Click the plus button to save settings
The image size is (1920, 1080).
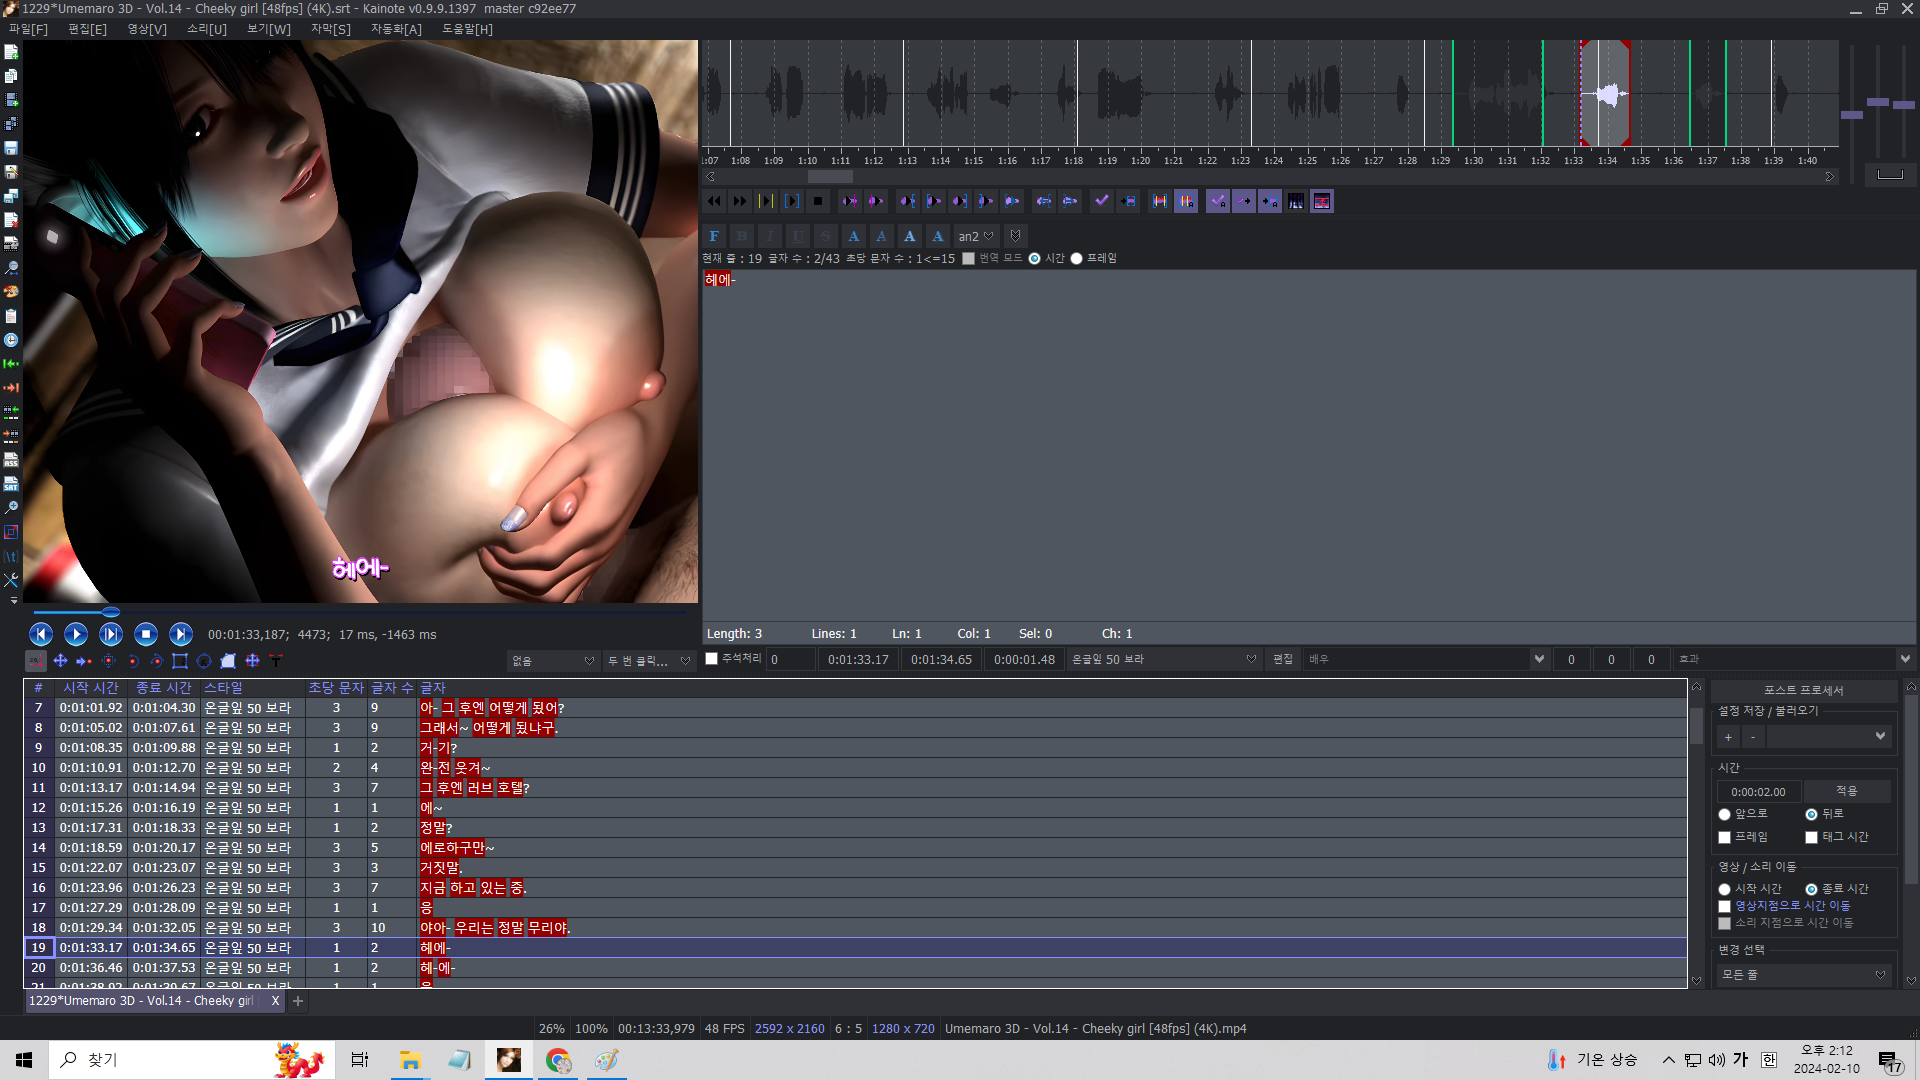click(1728, 737)
